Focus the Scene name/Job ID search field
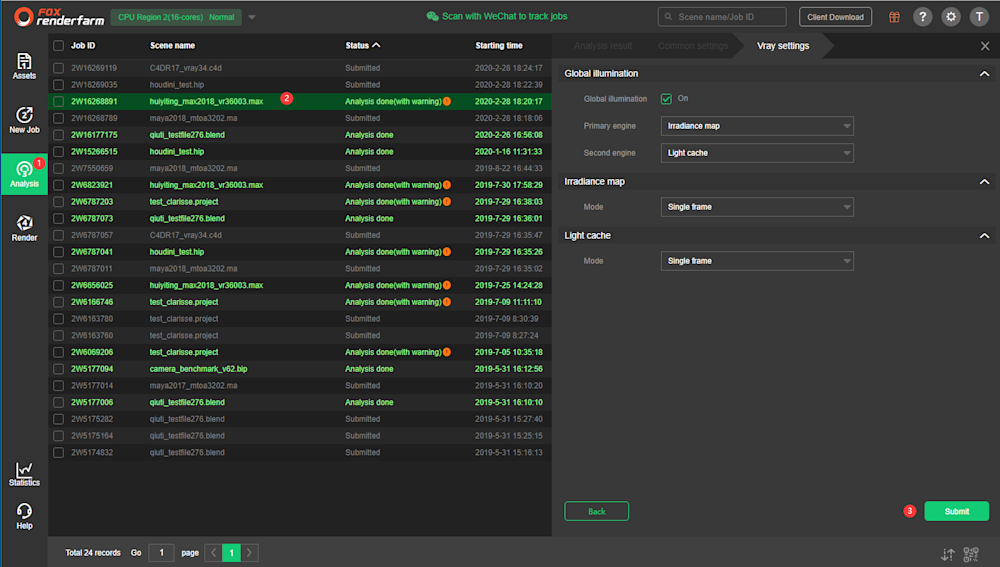 tap(722, 17)
